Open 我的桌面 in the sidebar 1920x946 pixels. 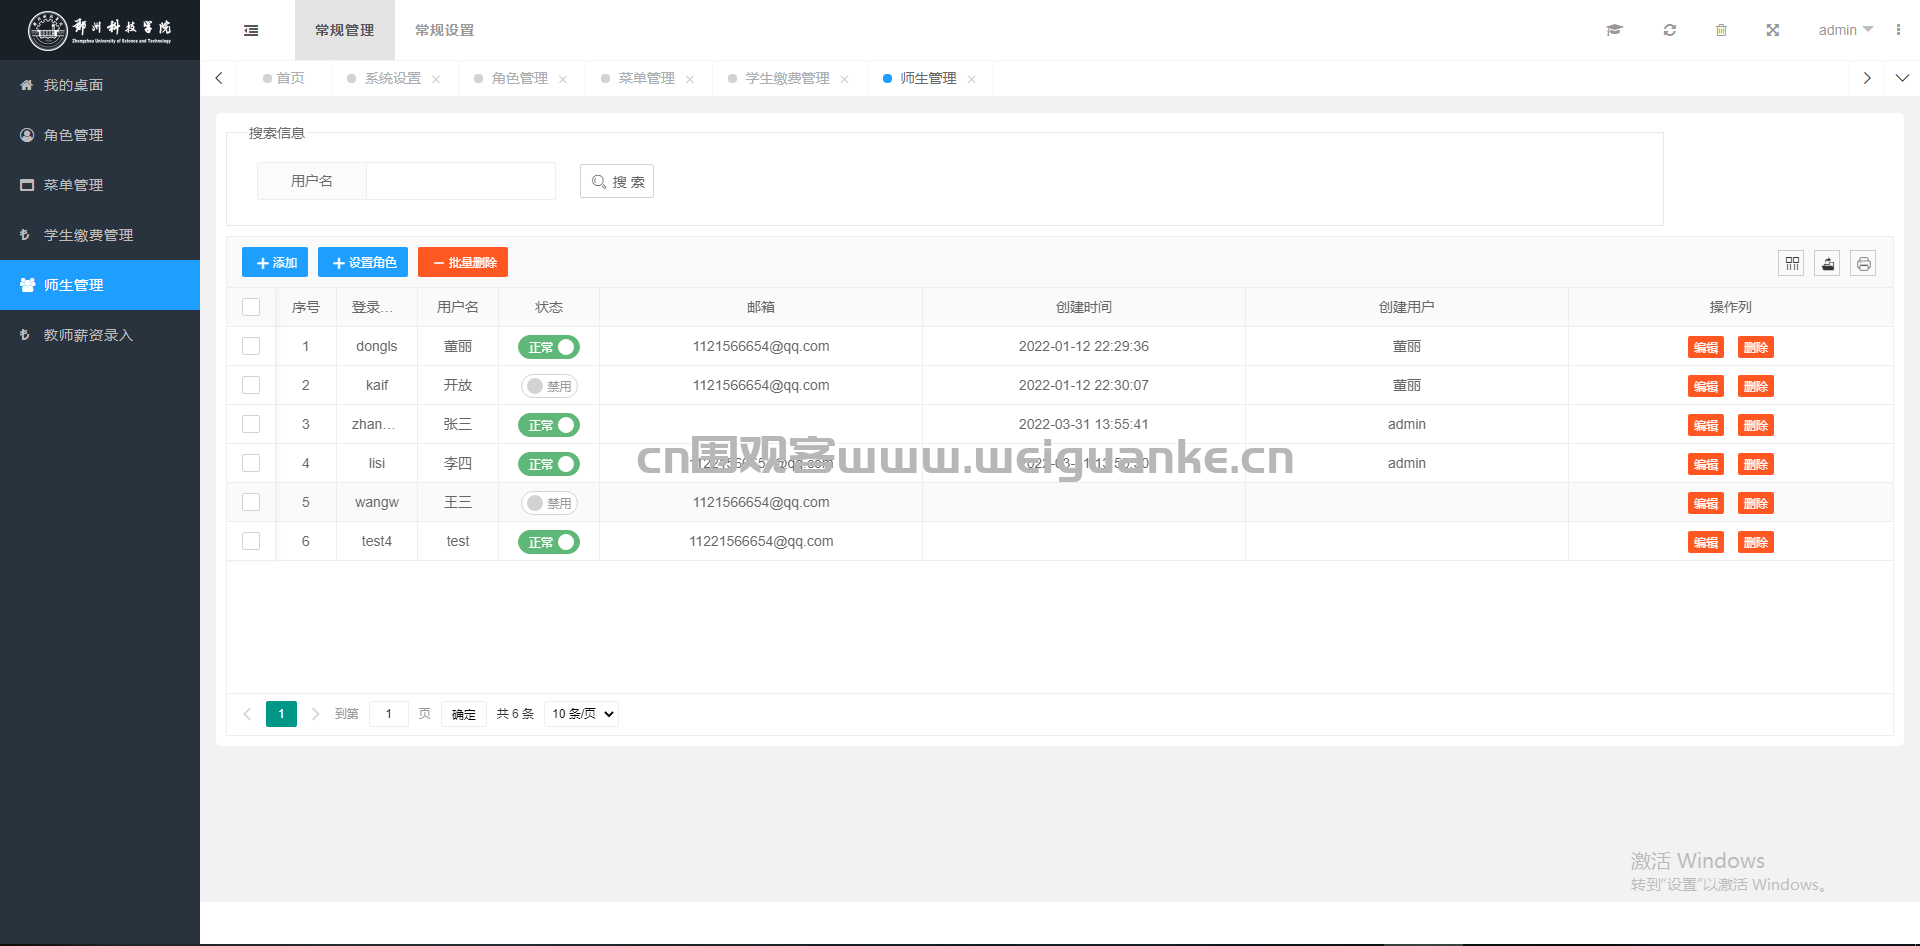pos(100,85)
